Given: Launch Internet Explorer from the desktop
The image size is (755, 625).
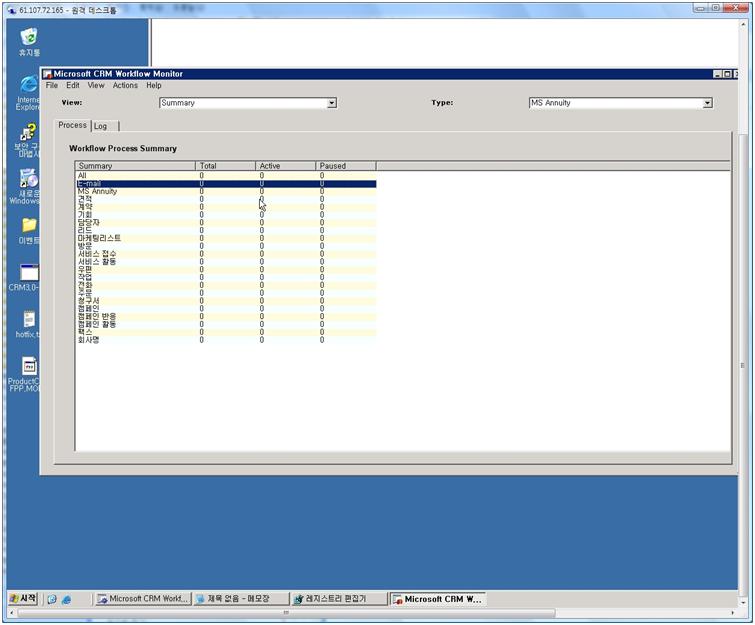Looking at the screenshot, I should [28, 92].
